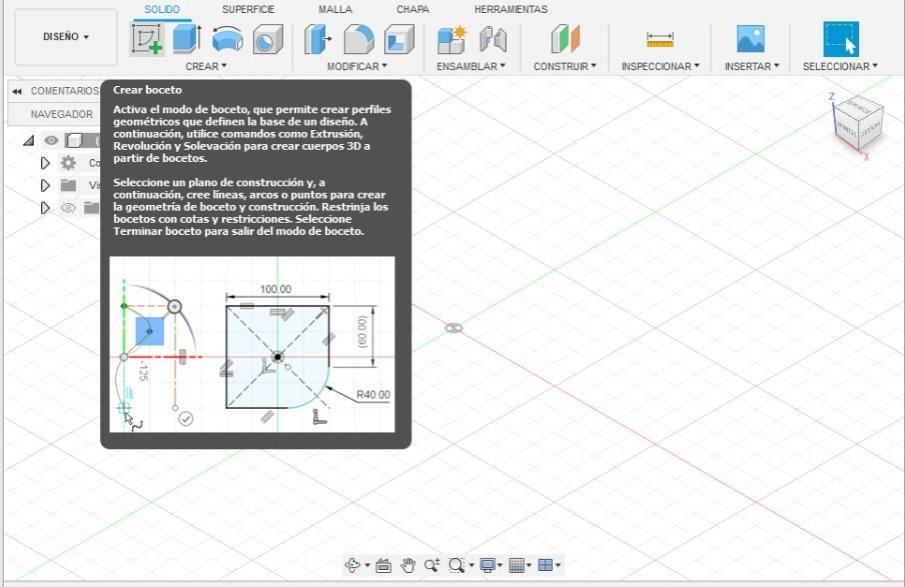
Task: Switch to the MALLA tab
Action: pos(335,10)
